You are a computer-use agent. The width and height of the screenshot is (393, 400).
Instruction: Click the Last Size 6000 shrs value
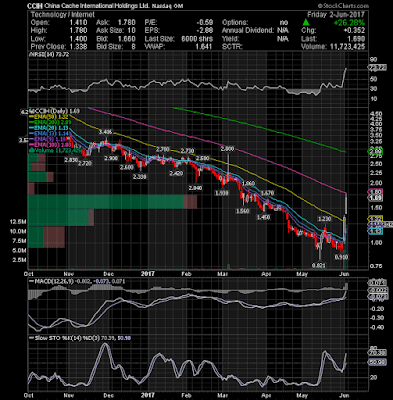pyautogui.click(x=197, y=39)
